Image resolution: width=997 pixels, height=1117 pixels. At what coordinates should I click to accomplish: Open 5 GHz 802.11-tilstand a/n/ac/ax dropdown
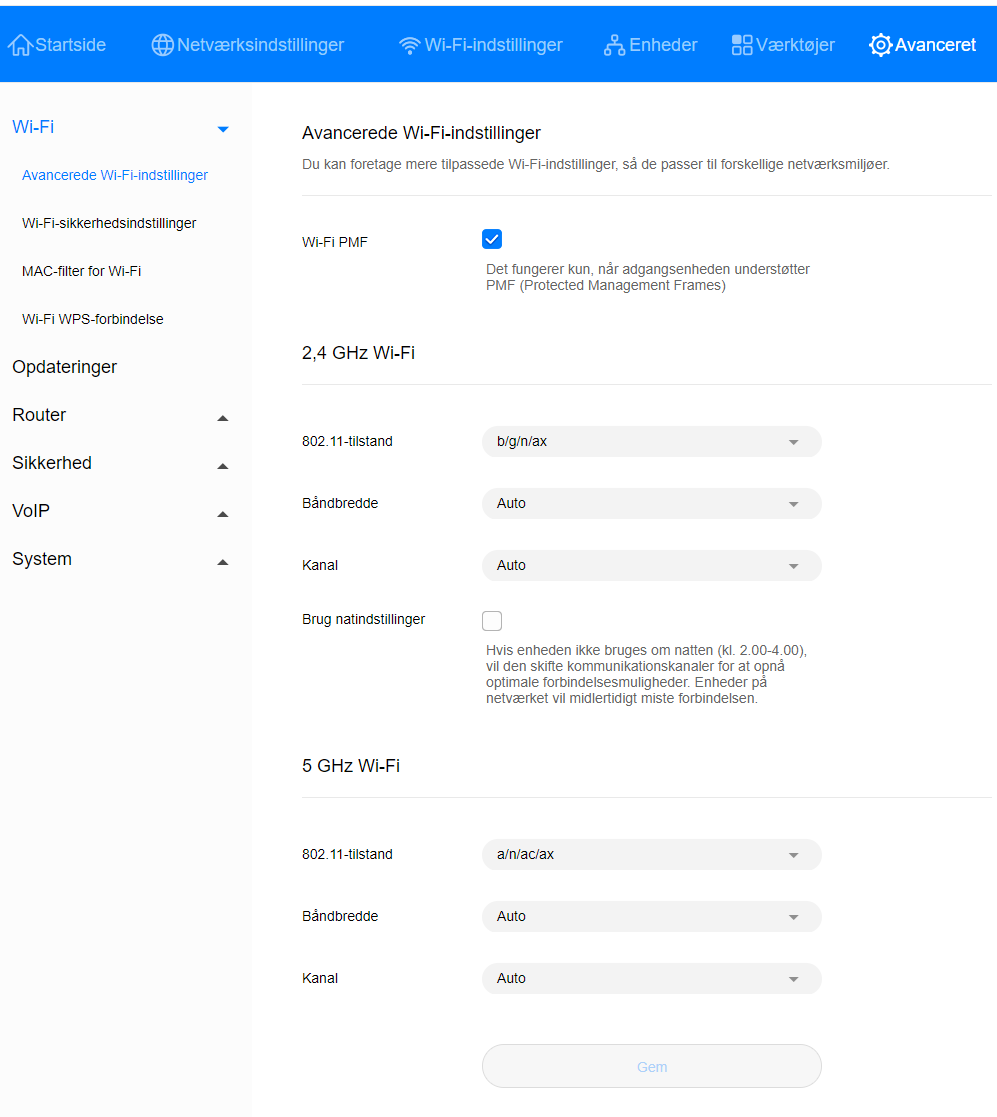point(652,855)
